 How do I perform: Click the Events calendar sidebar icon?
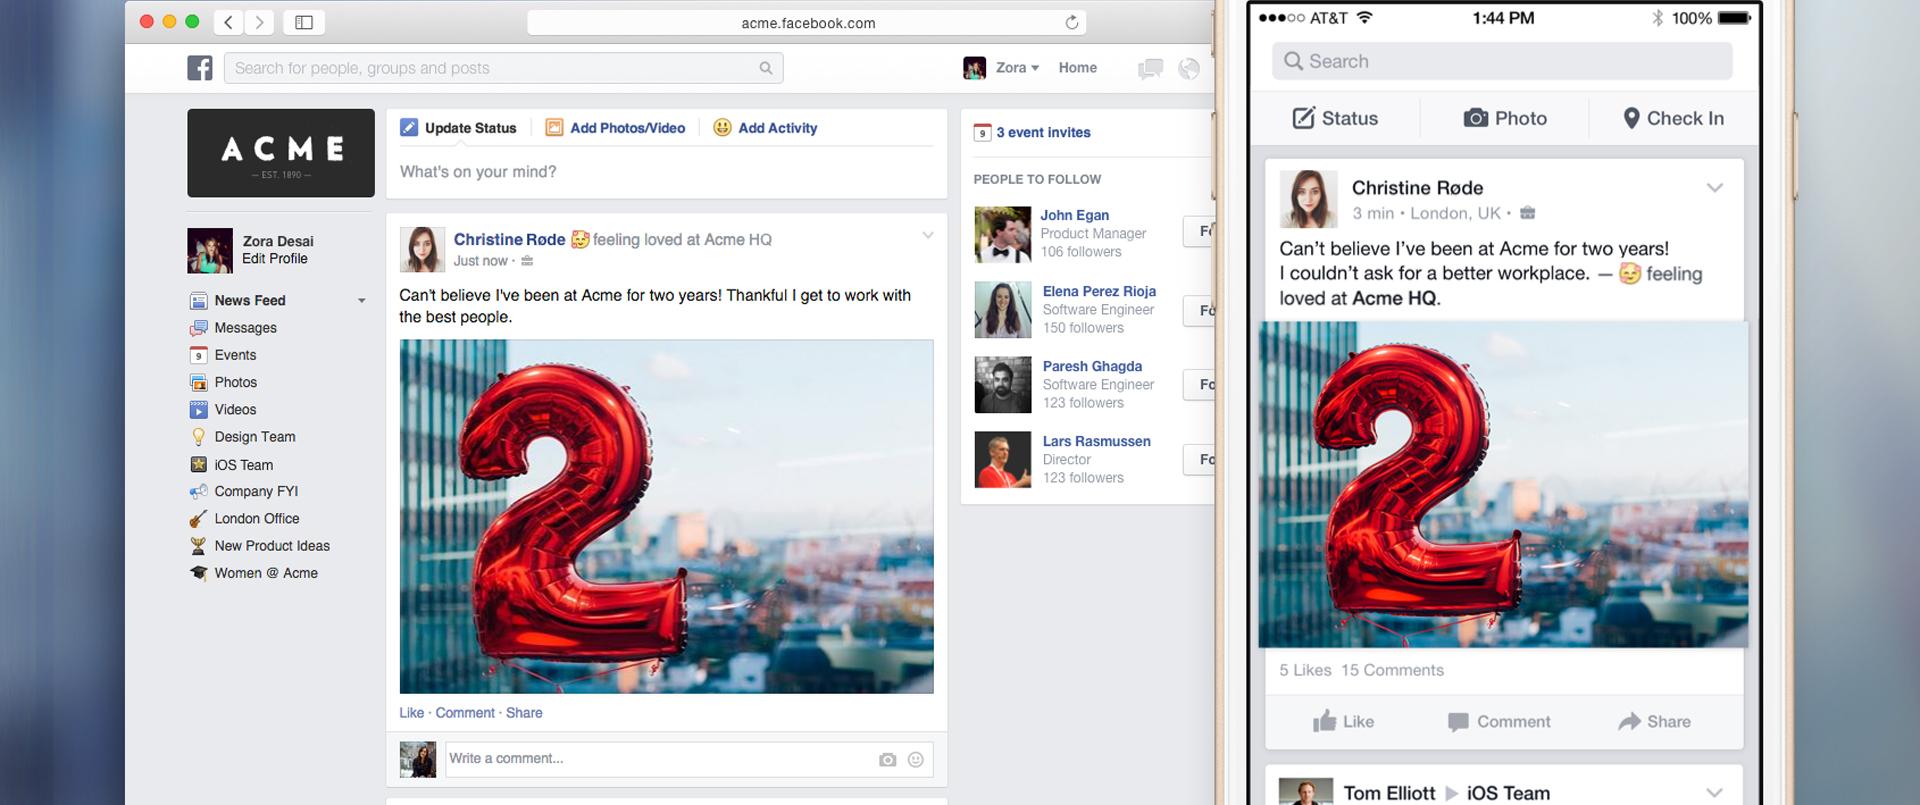198,355
